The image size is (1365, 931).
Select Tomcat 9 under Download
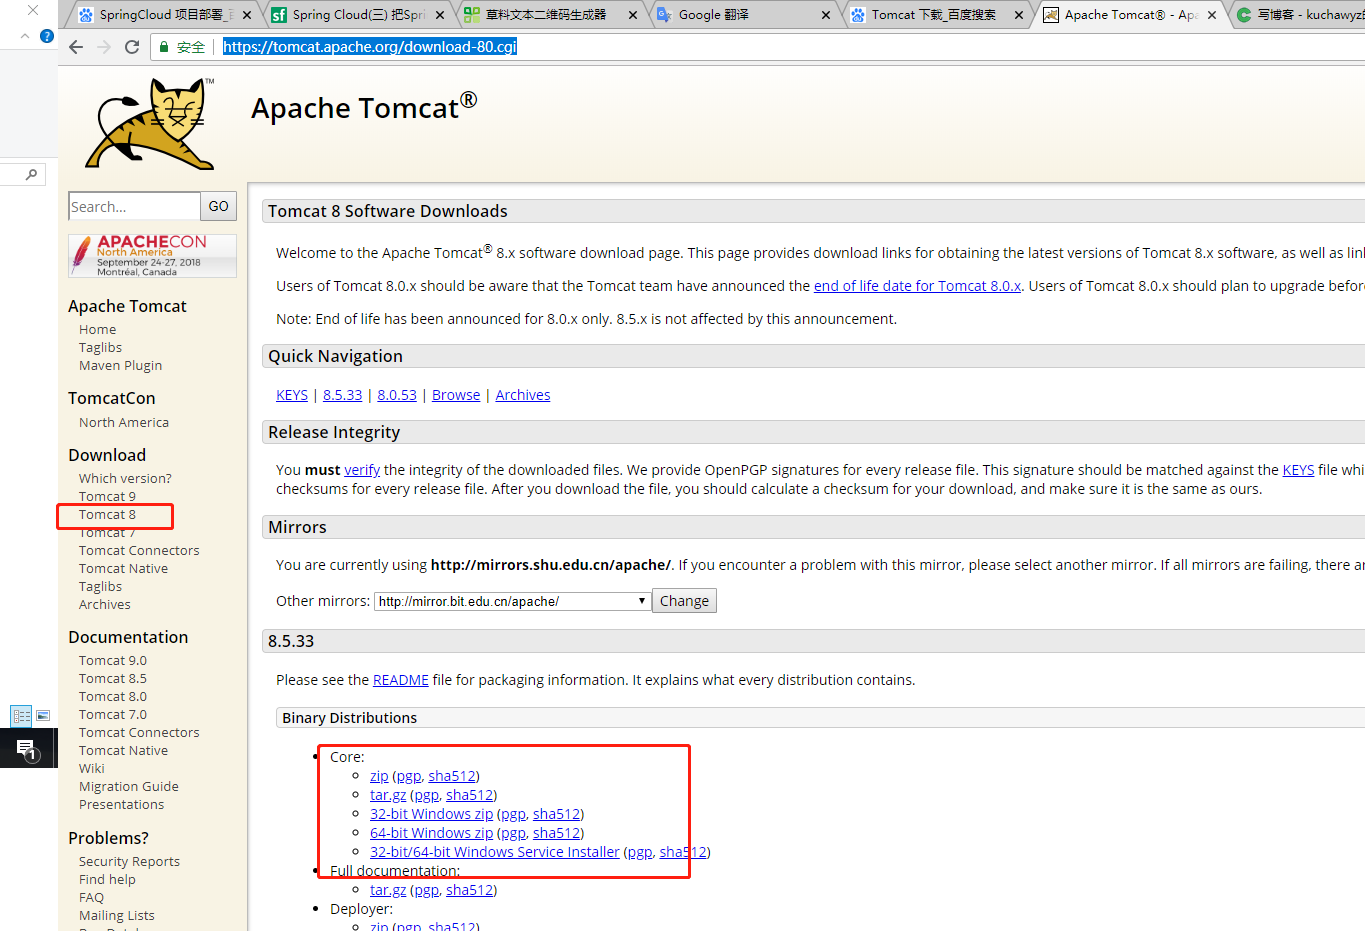(107, 497)
